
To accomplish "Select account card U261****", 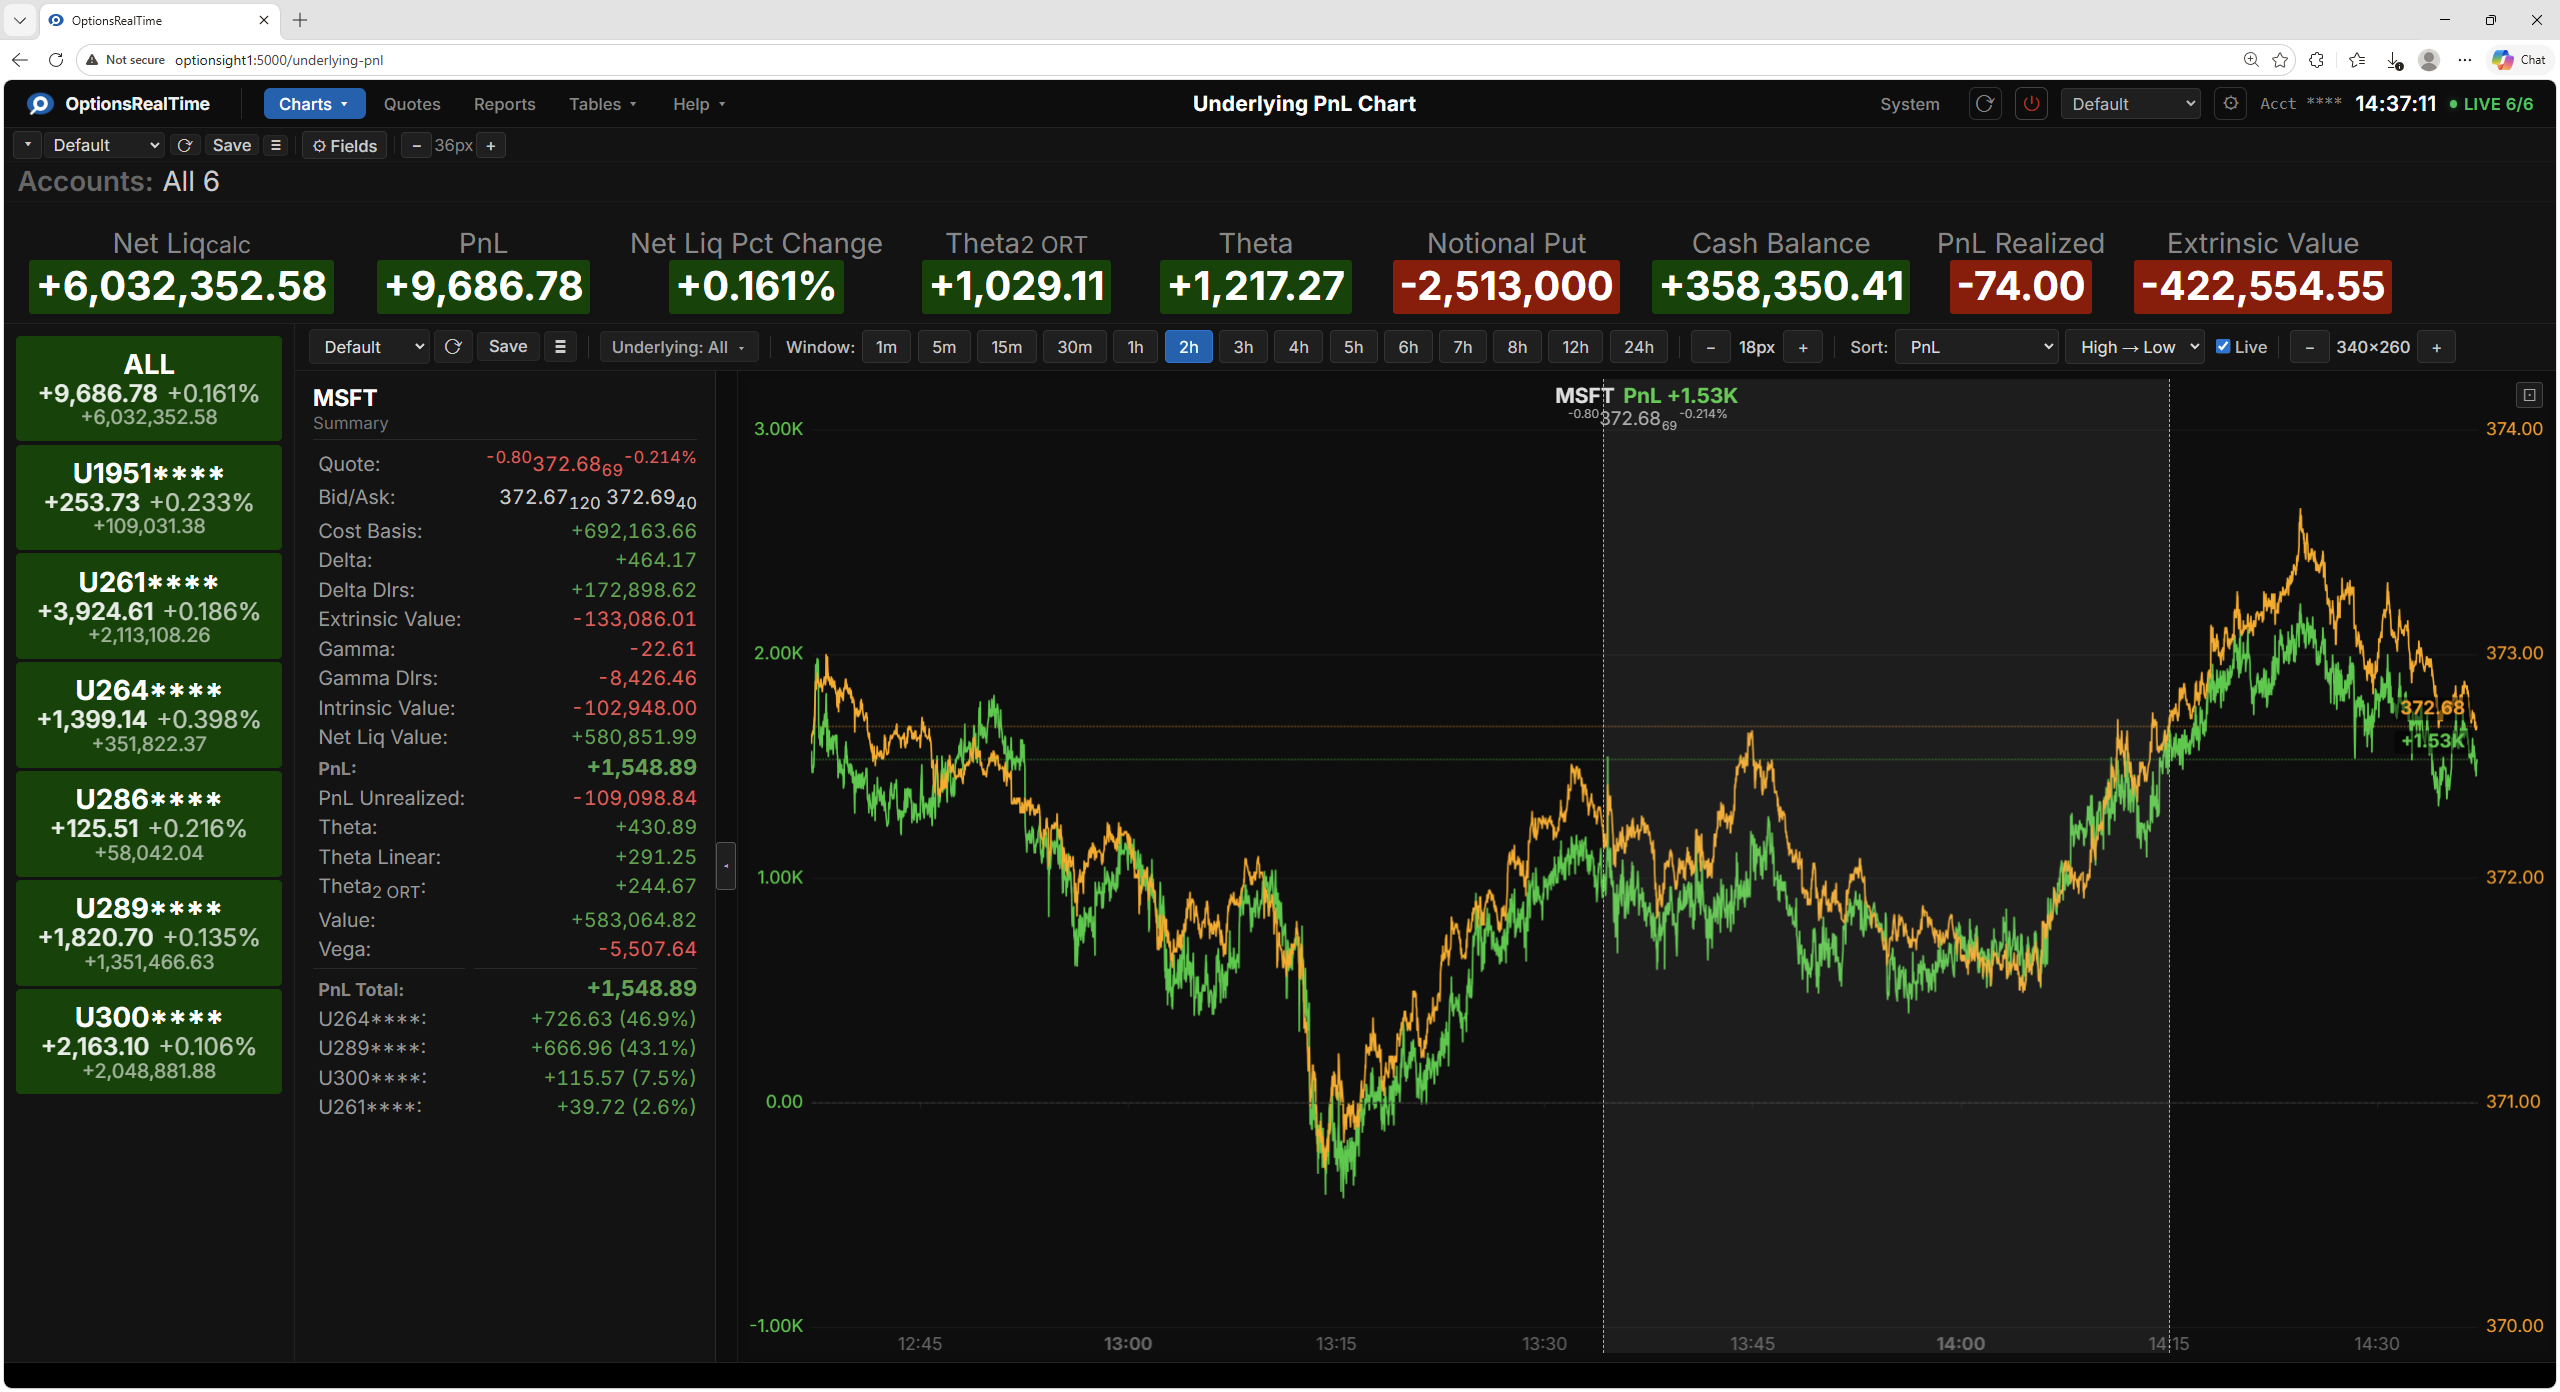I will click(x=149, y=606).
